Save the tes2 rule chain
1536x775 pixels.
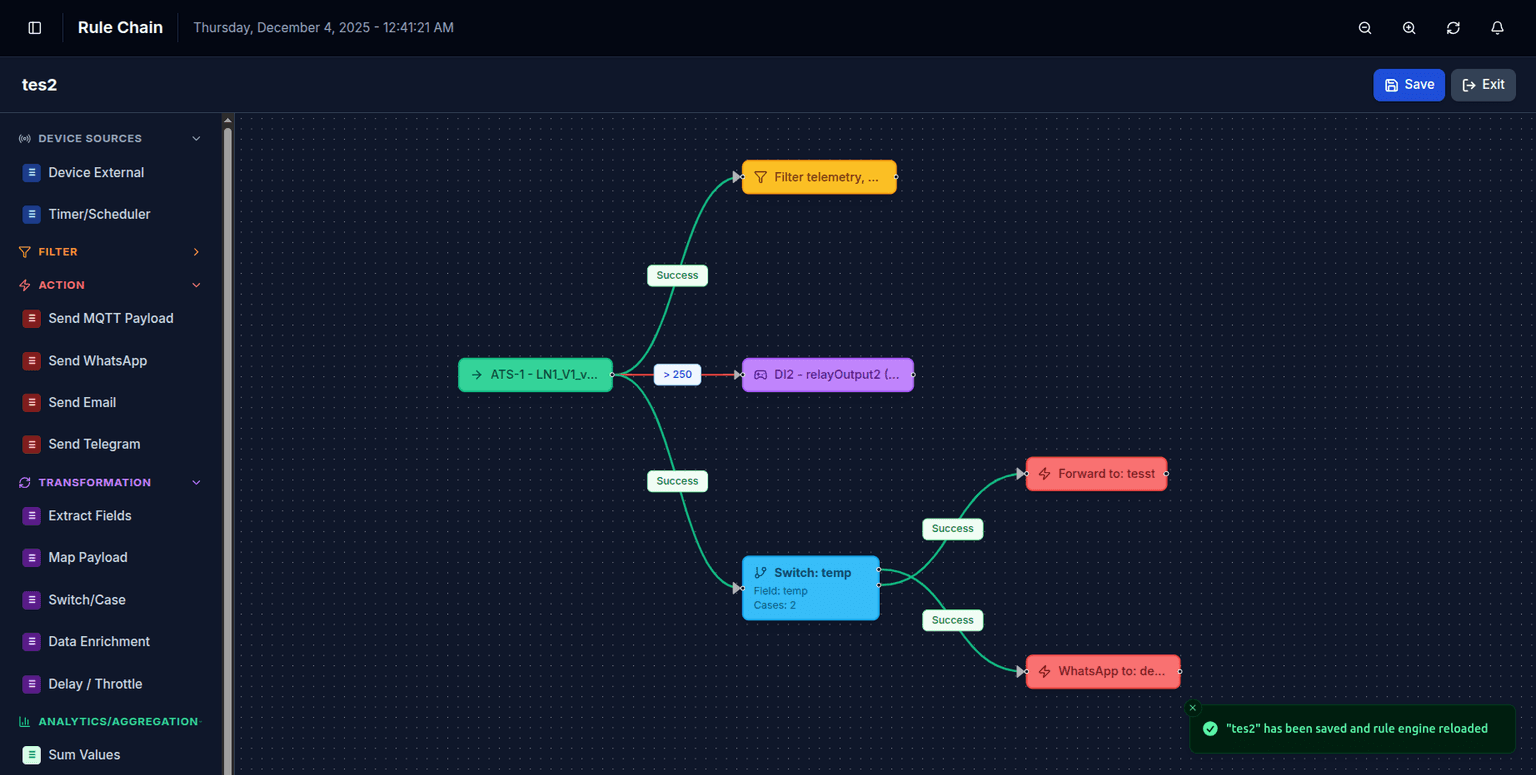click(1408, 85)
